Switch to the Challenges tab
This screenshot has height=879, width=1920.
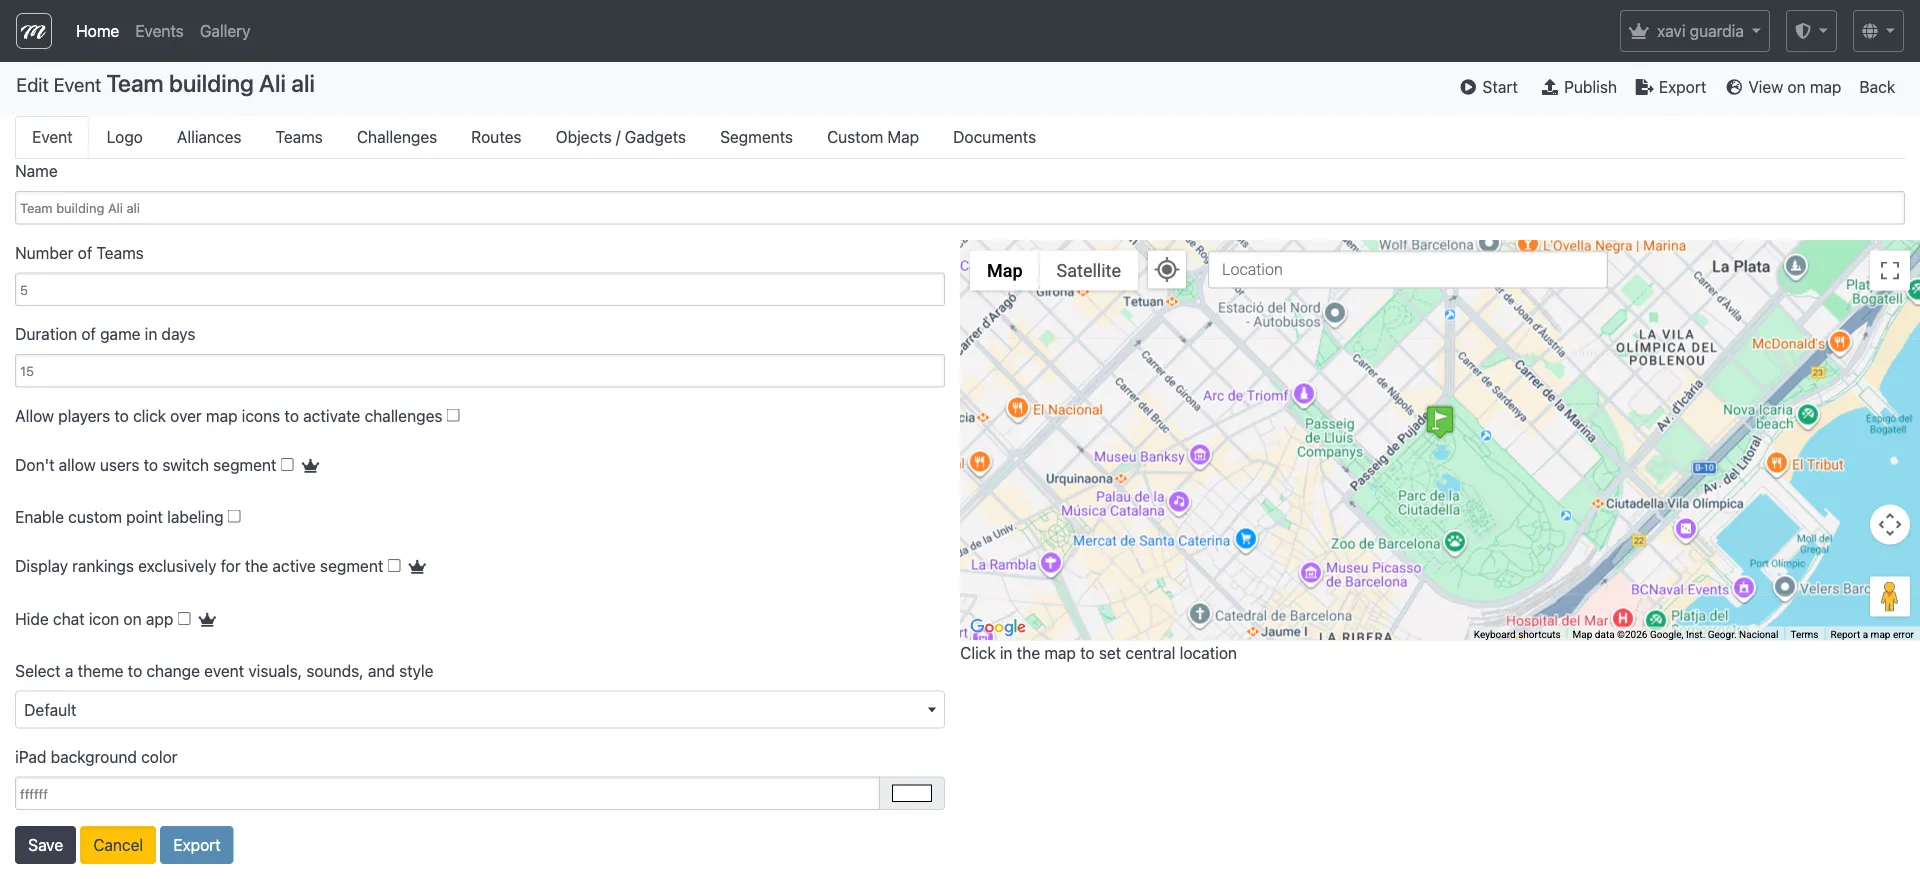(x=396, y=138)
